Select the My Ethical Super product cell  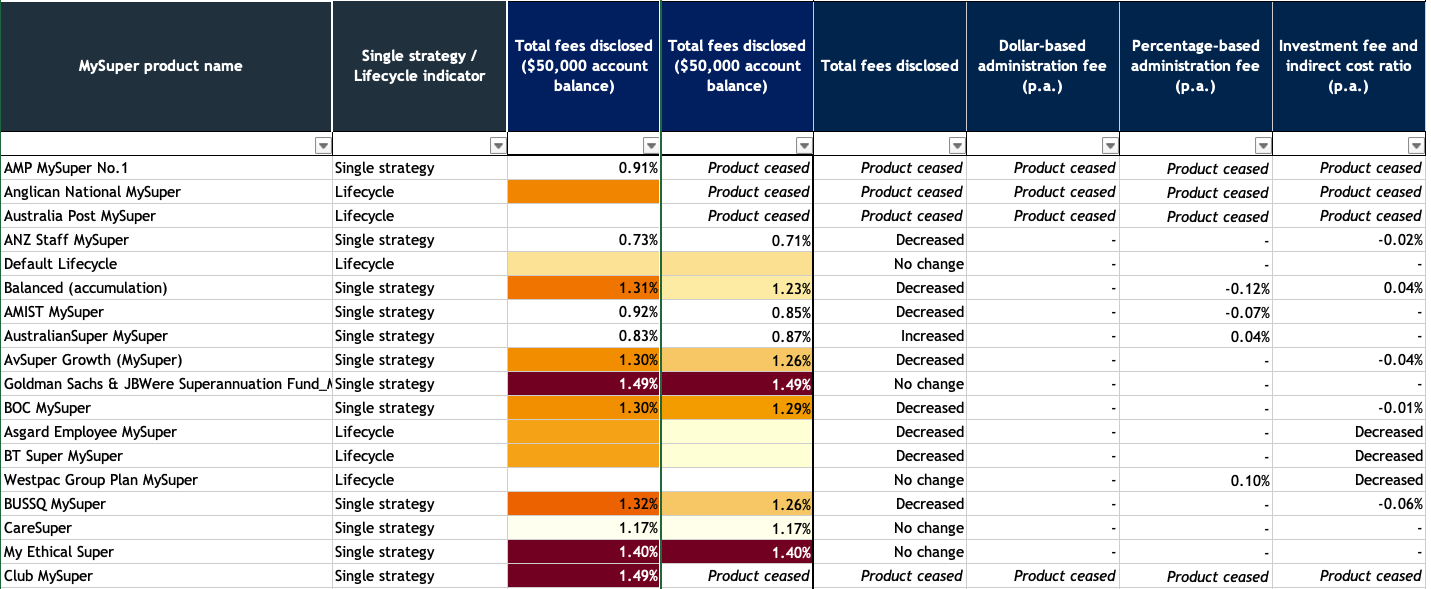pos(166,552)
